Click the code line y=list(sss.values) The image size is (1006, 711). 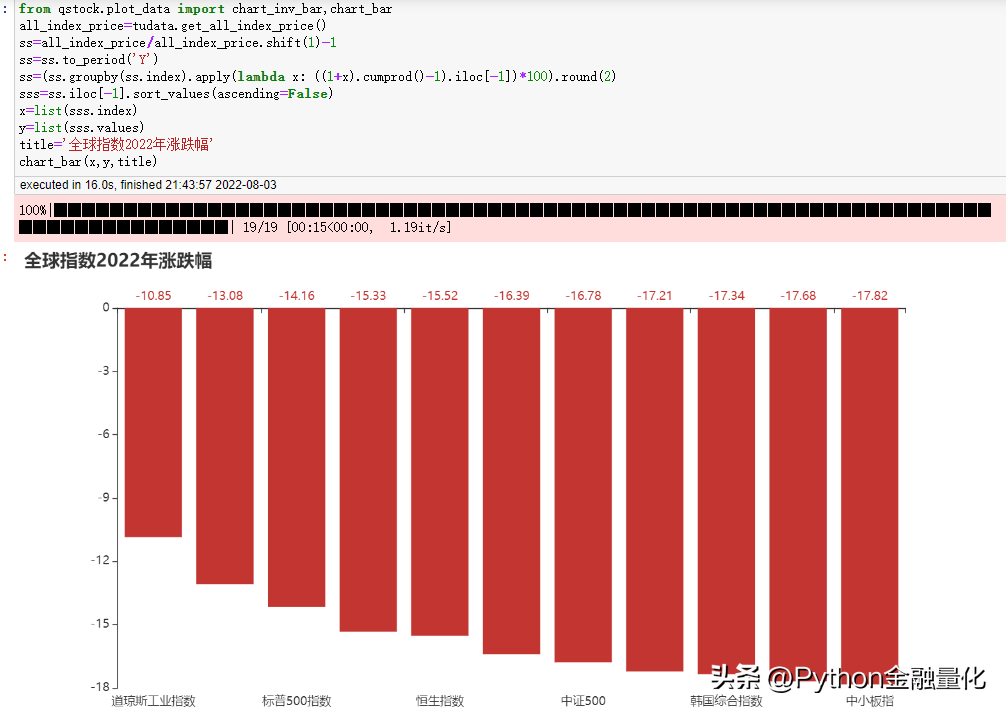pyautogui.click(x=81, y=128)
